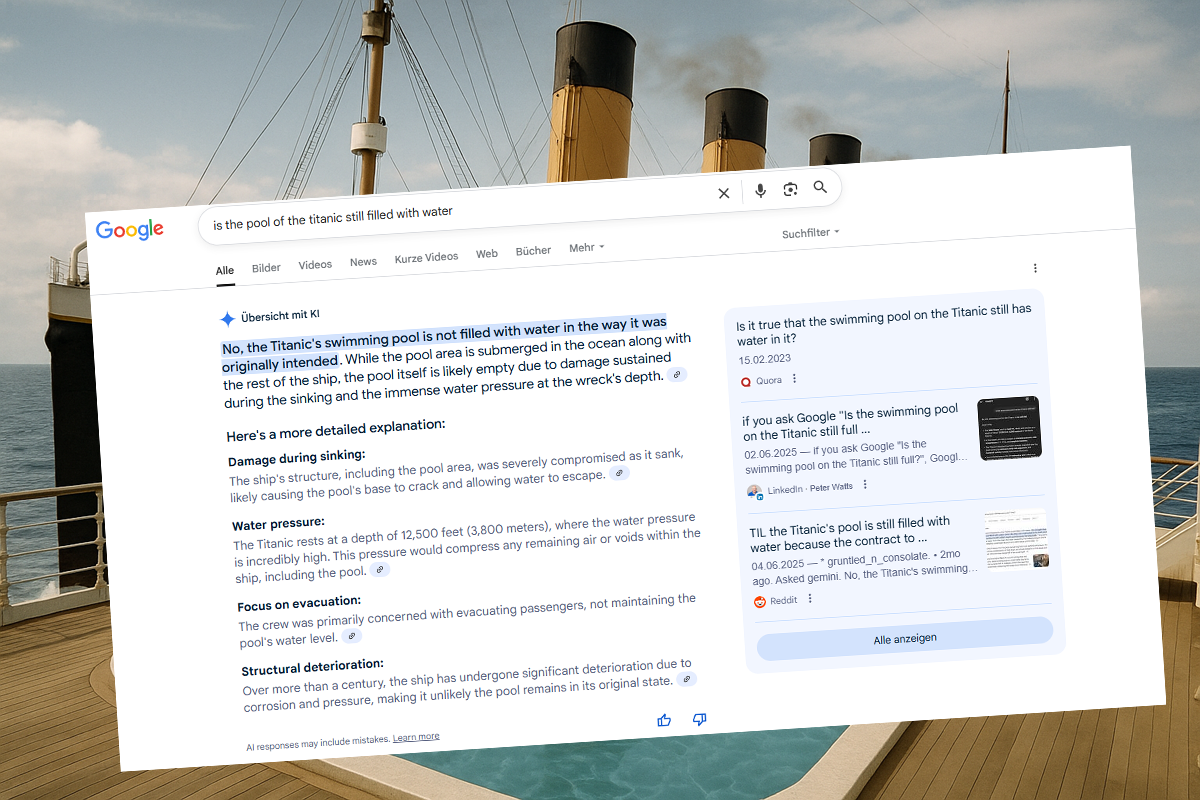The image size is (1200, 800).
Task: Click the "Here's a more detailed explanation:" heading
Action: (x=336, y=430)
